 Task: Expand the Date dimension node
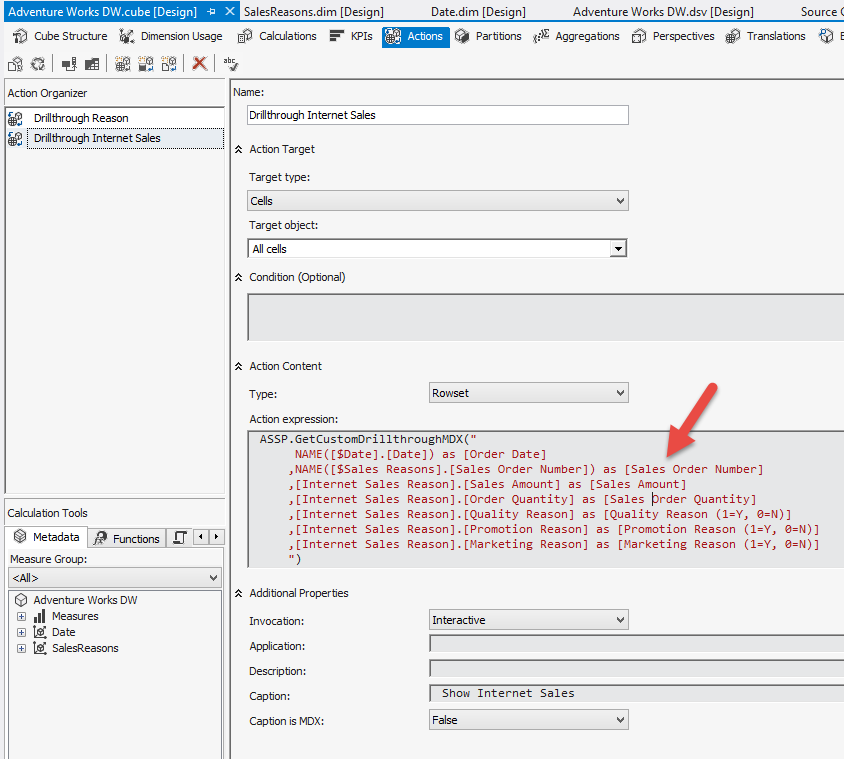point(21,632)
